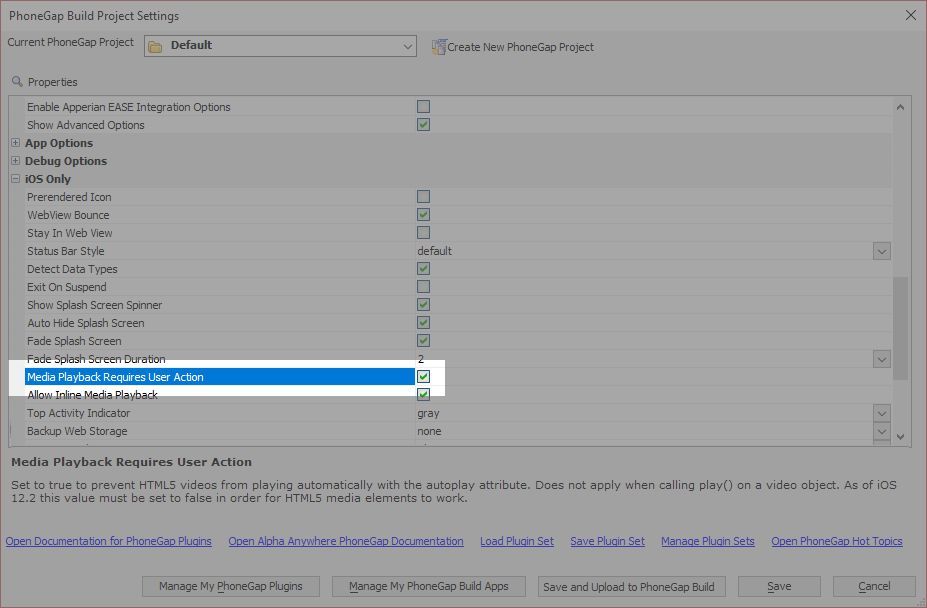
Task: Click the Properties search magnifier icon
Action: coord(17,82)
